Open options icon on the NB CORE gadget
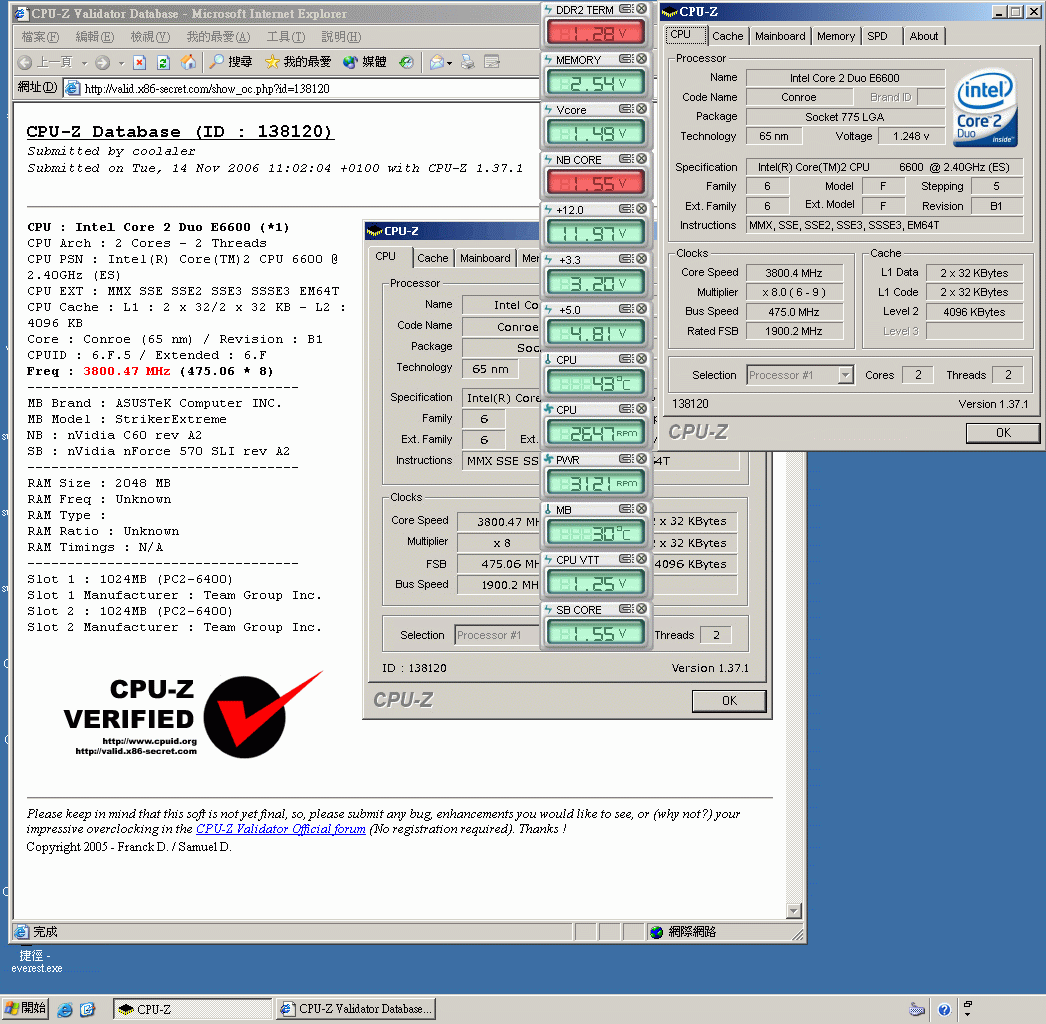Image resolution: width=1046 pixels, height=1024 pixels. 626,159
